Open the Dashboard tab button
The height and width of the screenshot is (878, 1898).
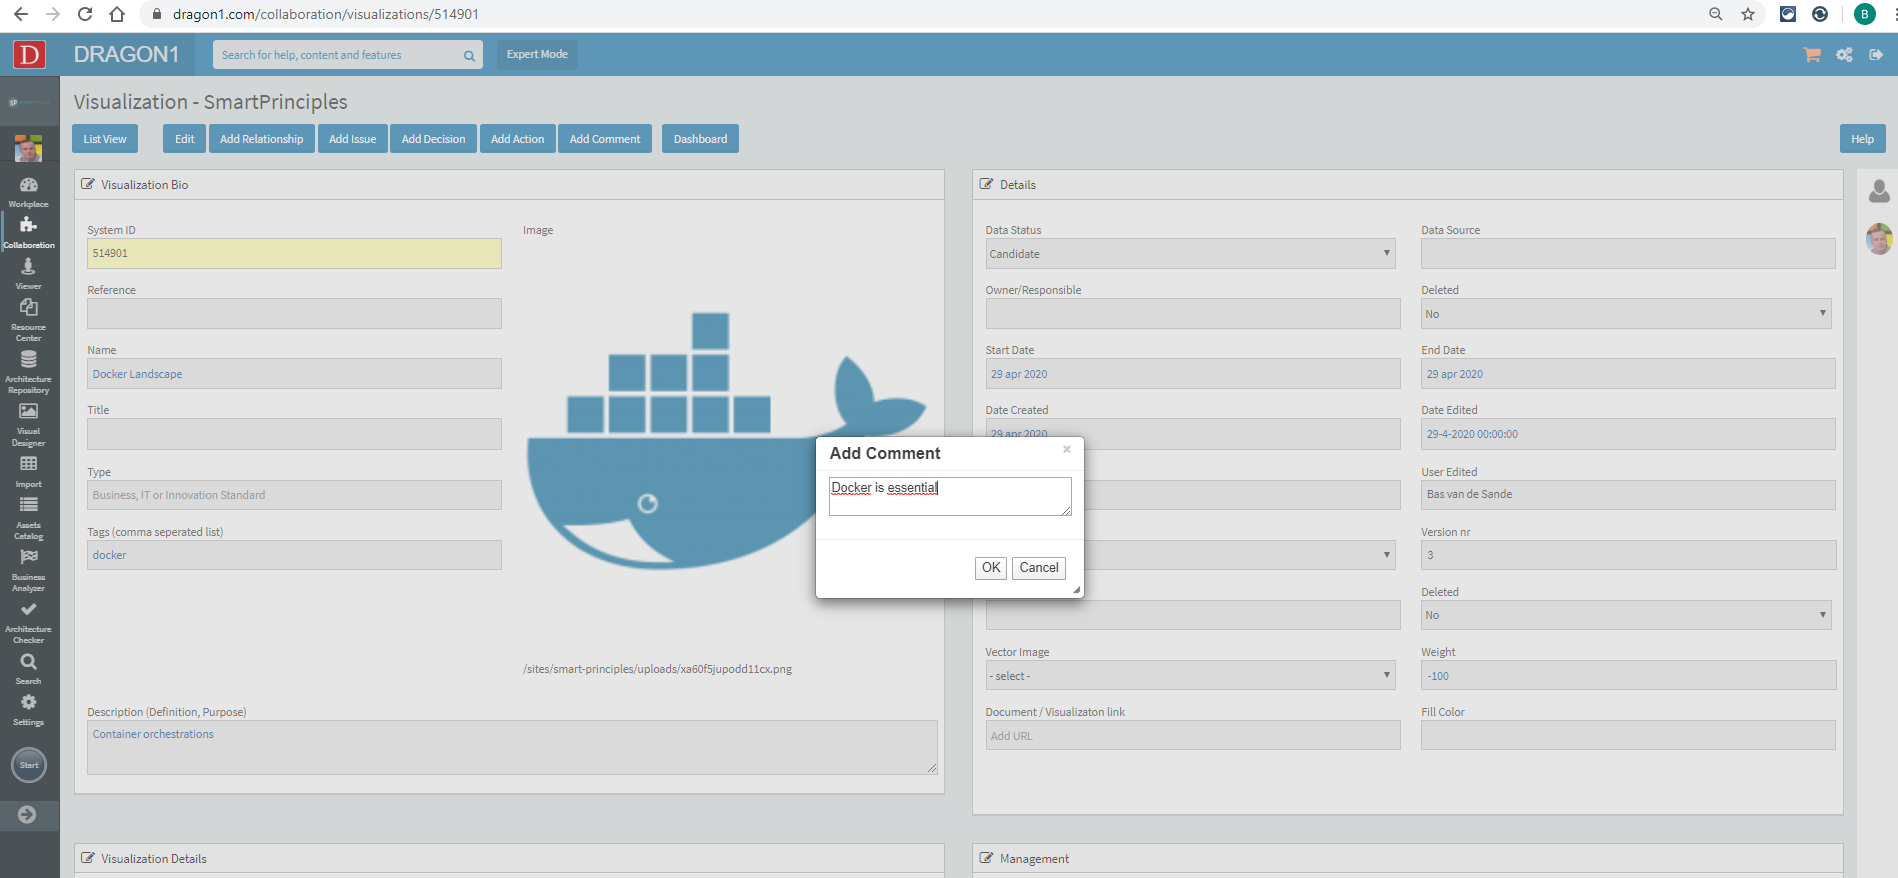tap(700, 139)
